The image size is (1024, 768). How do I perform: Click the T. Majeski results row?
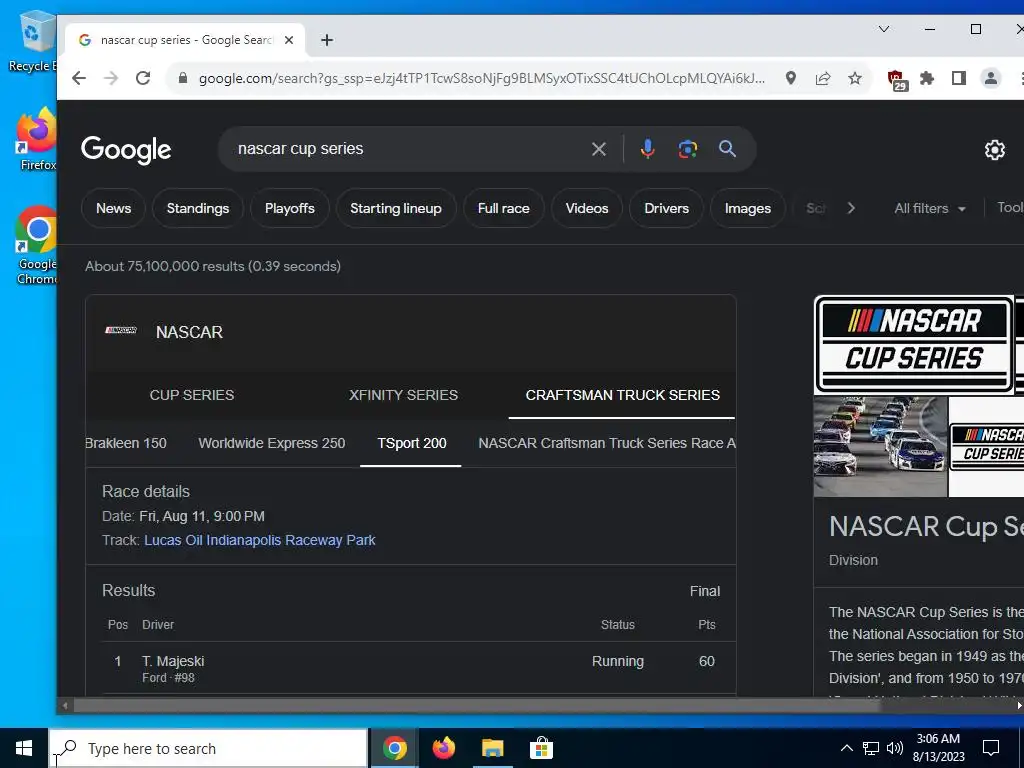[411, 668]
